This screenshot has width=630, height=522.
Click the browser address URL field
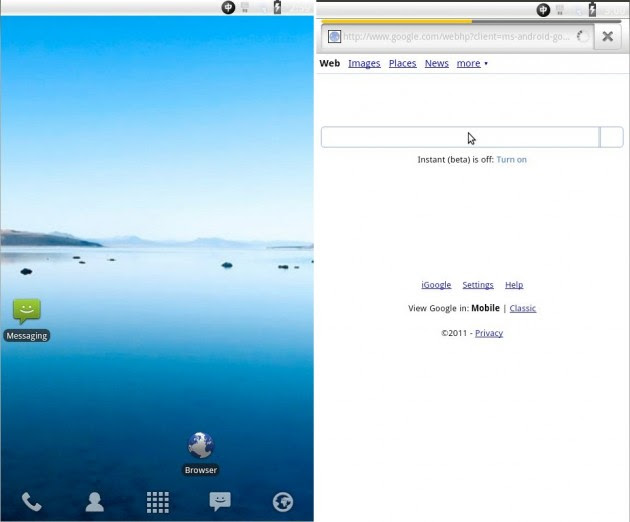(456, 37)
